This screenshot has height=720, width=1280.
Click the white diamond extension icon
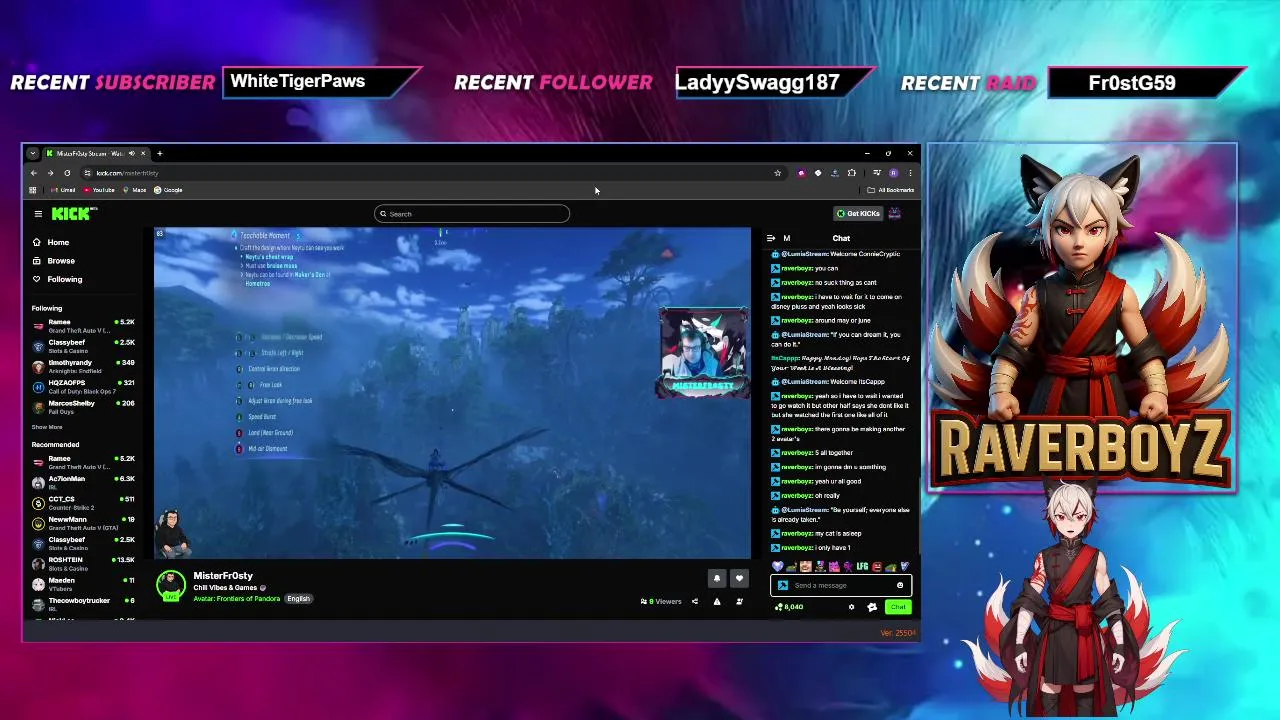pos(818,173)
